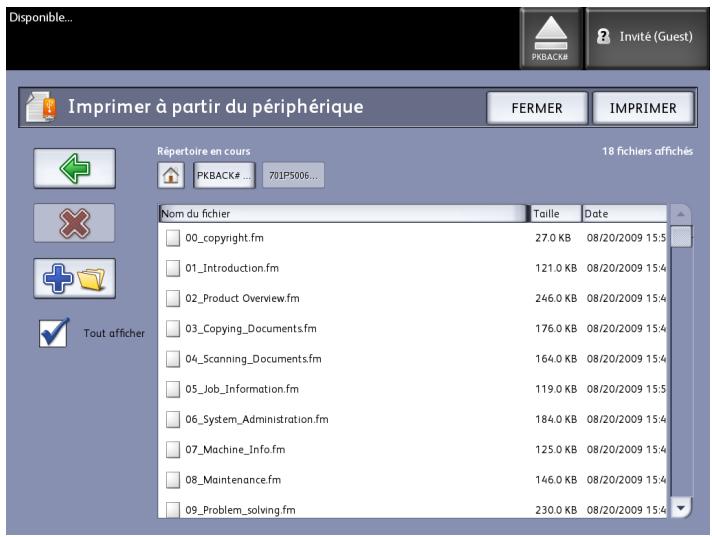This screenshot has width=712, height=537.
Task: Click the PKBACK# eject USB icon
Action: click(x=551, y=39)
